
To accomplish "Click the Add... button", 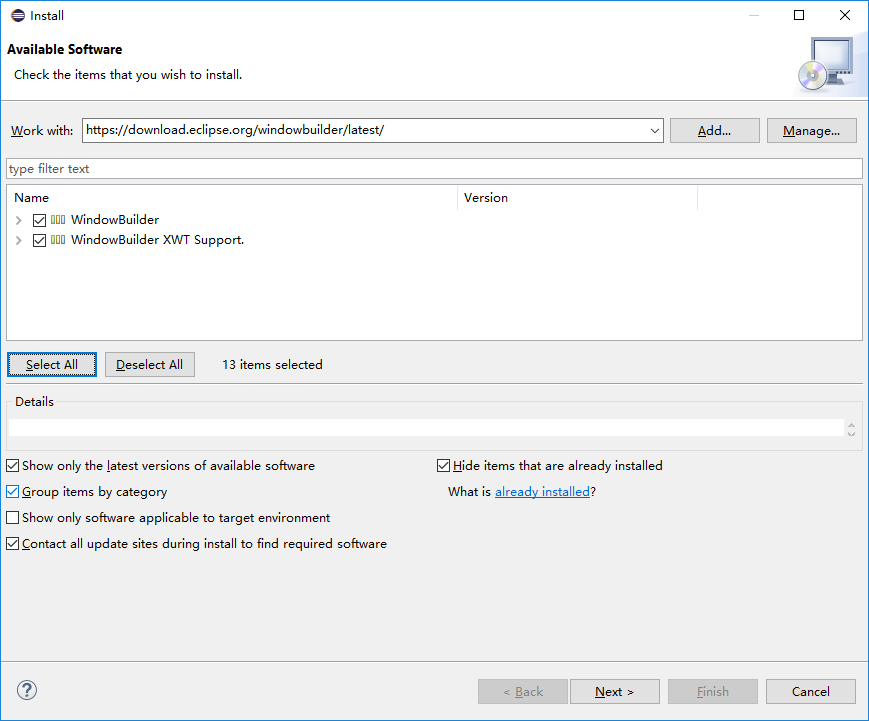I will click(x=714, y=131).
